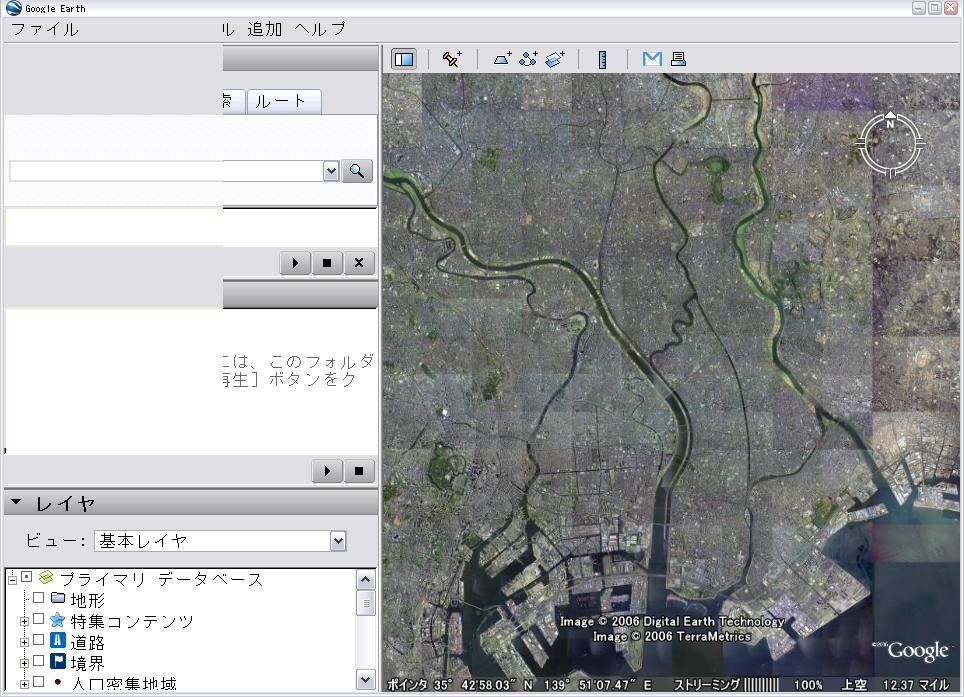Enable the 道路 layer checkbox

[x=38, y=640]
